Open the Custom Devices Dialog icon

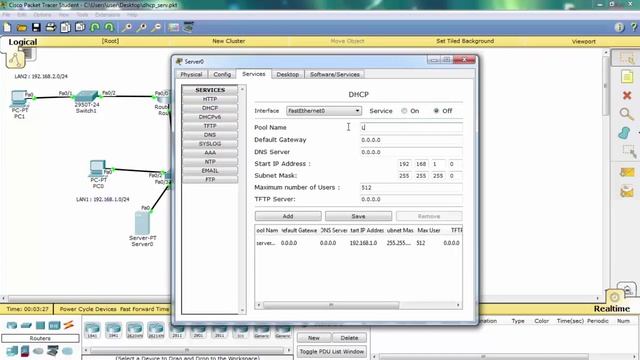(x=188, y=27)
